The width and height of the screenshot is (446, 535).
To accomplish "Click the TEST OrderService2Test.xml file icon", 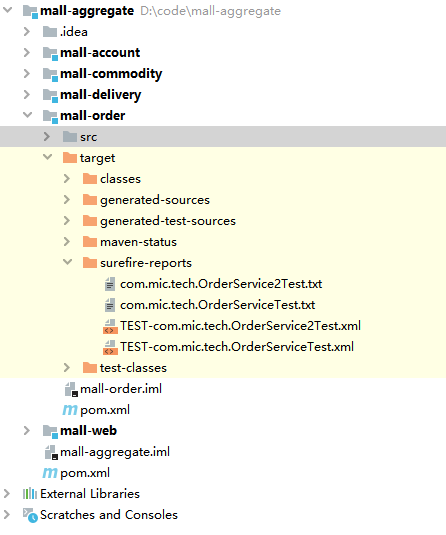I will [110, 326].
